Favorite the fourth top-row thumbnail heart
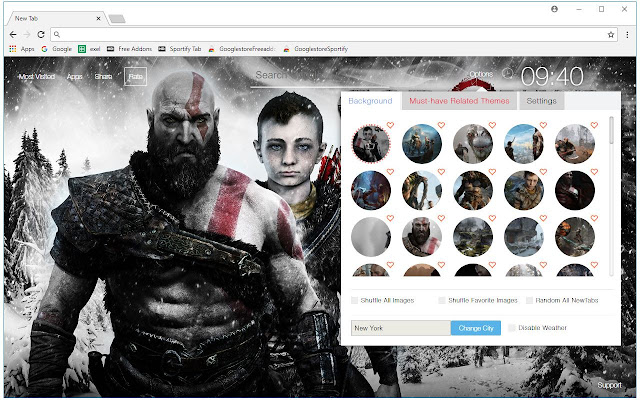 click(543, 125)
